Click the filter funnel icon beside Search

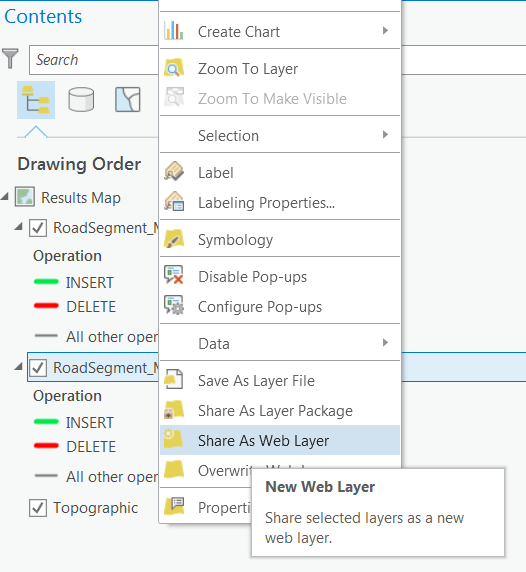coord(10,58)
